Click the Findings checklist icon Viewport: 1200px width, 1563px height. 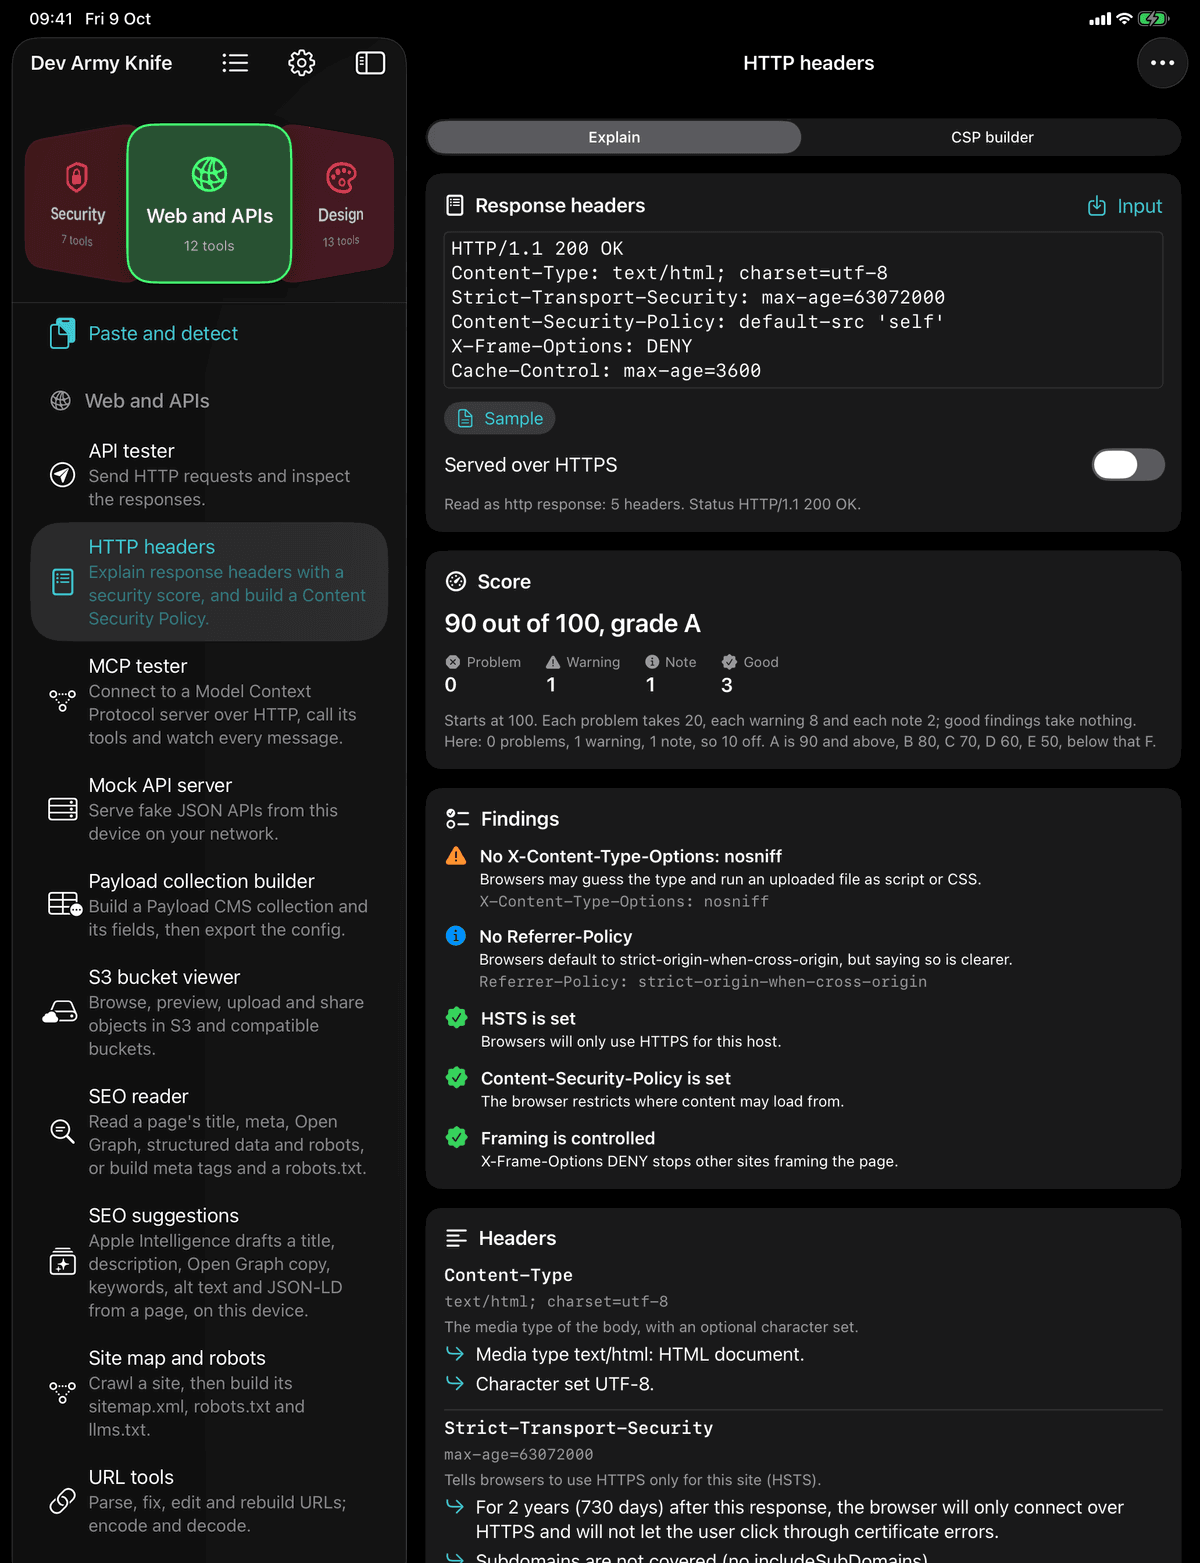[x=457, y=819]
